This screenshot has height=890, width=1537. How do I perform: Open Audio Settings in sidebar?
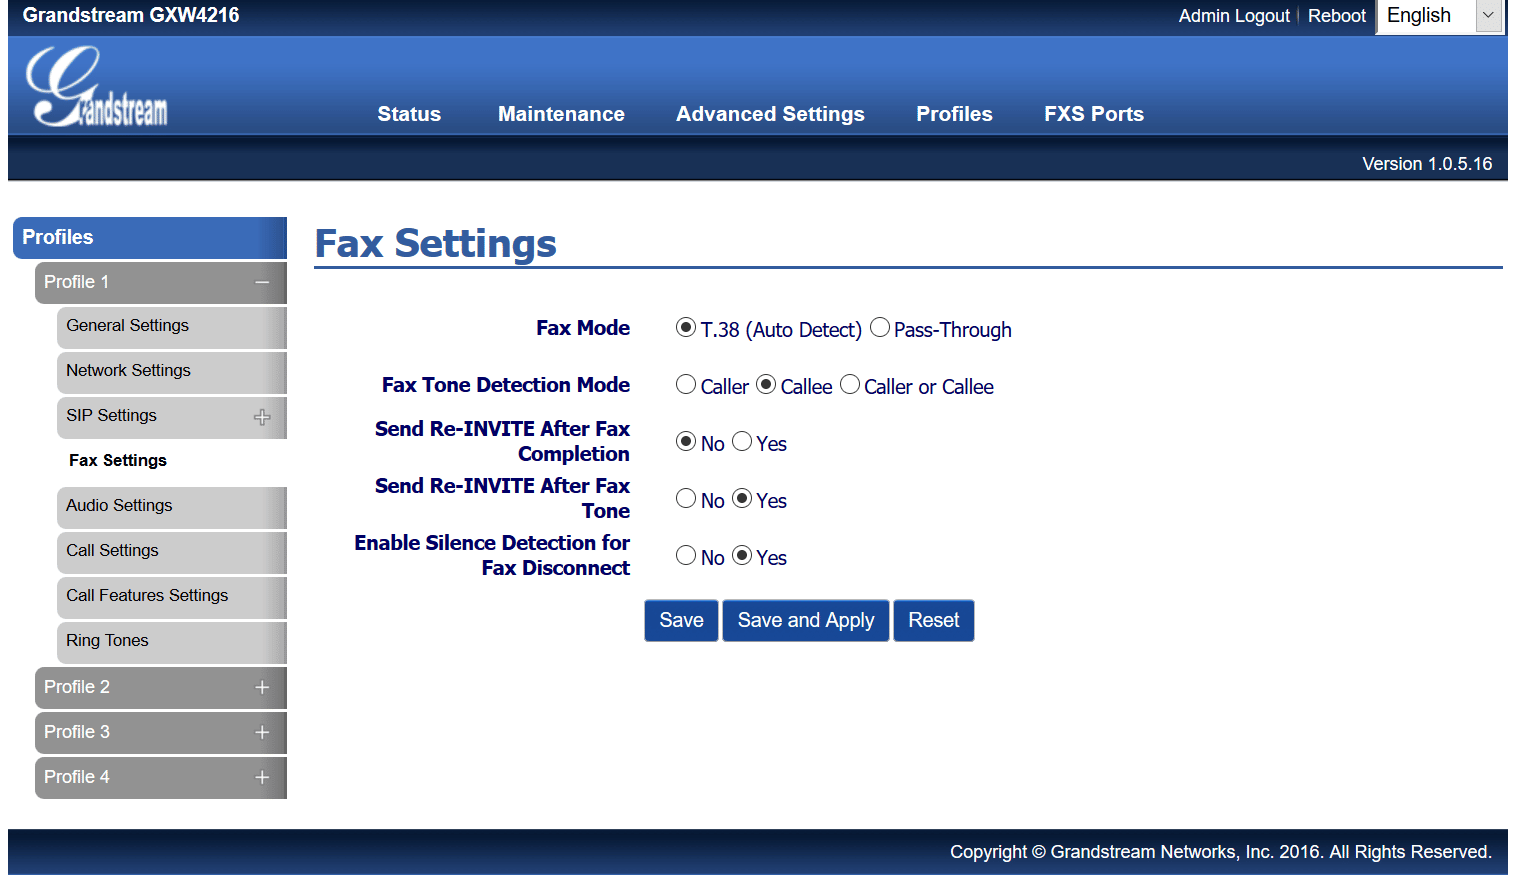coord(172,507)
